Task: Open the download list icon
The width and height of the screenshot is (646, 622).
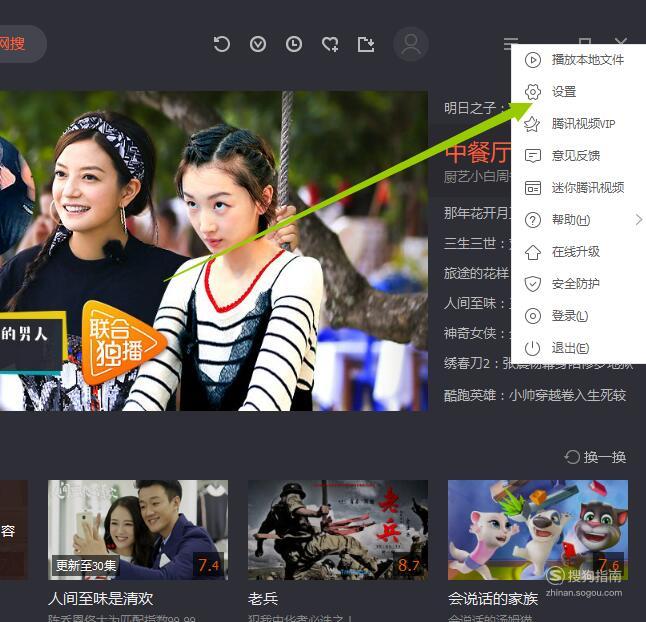Action: click(258, 44)
